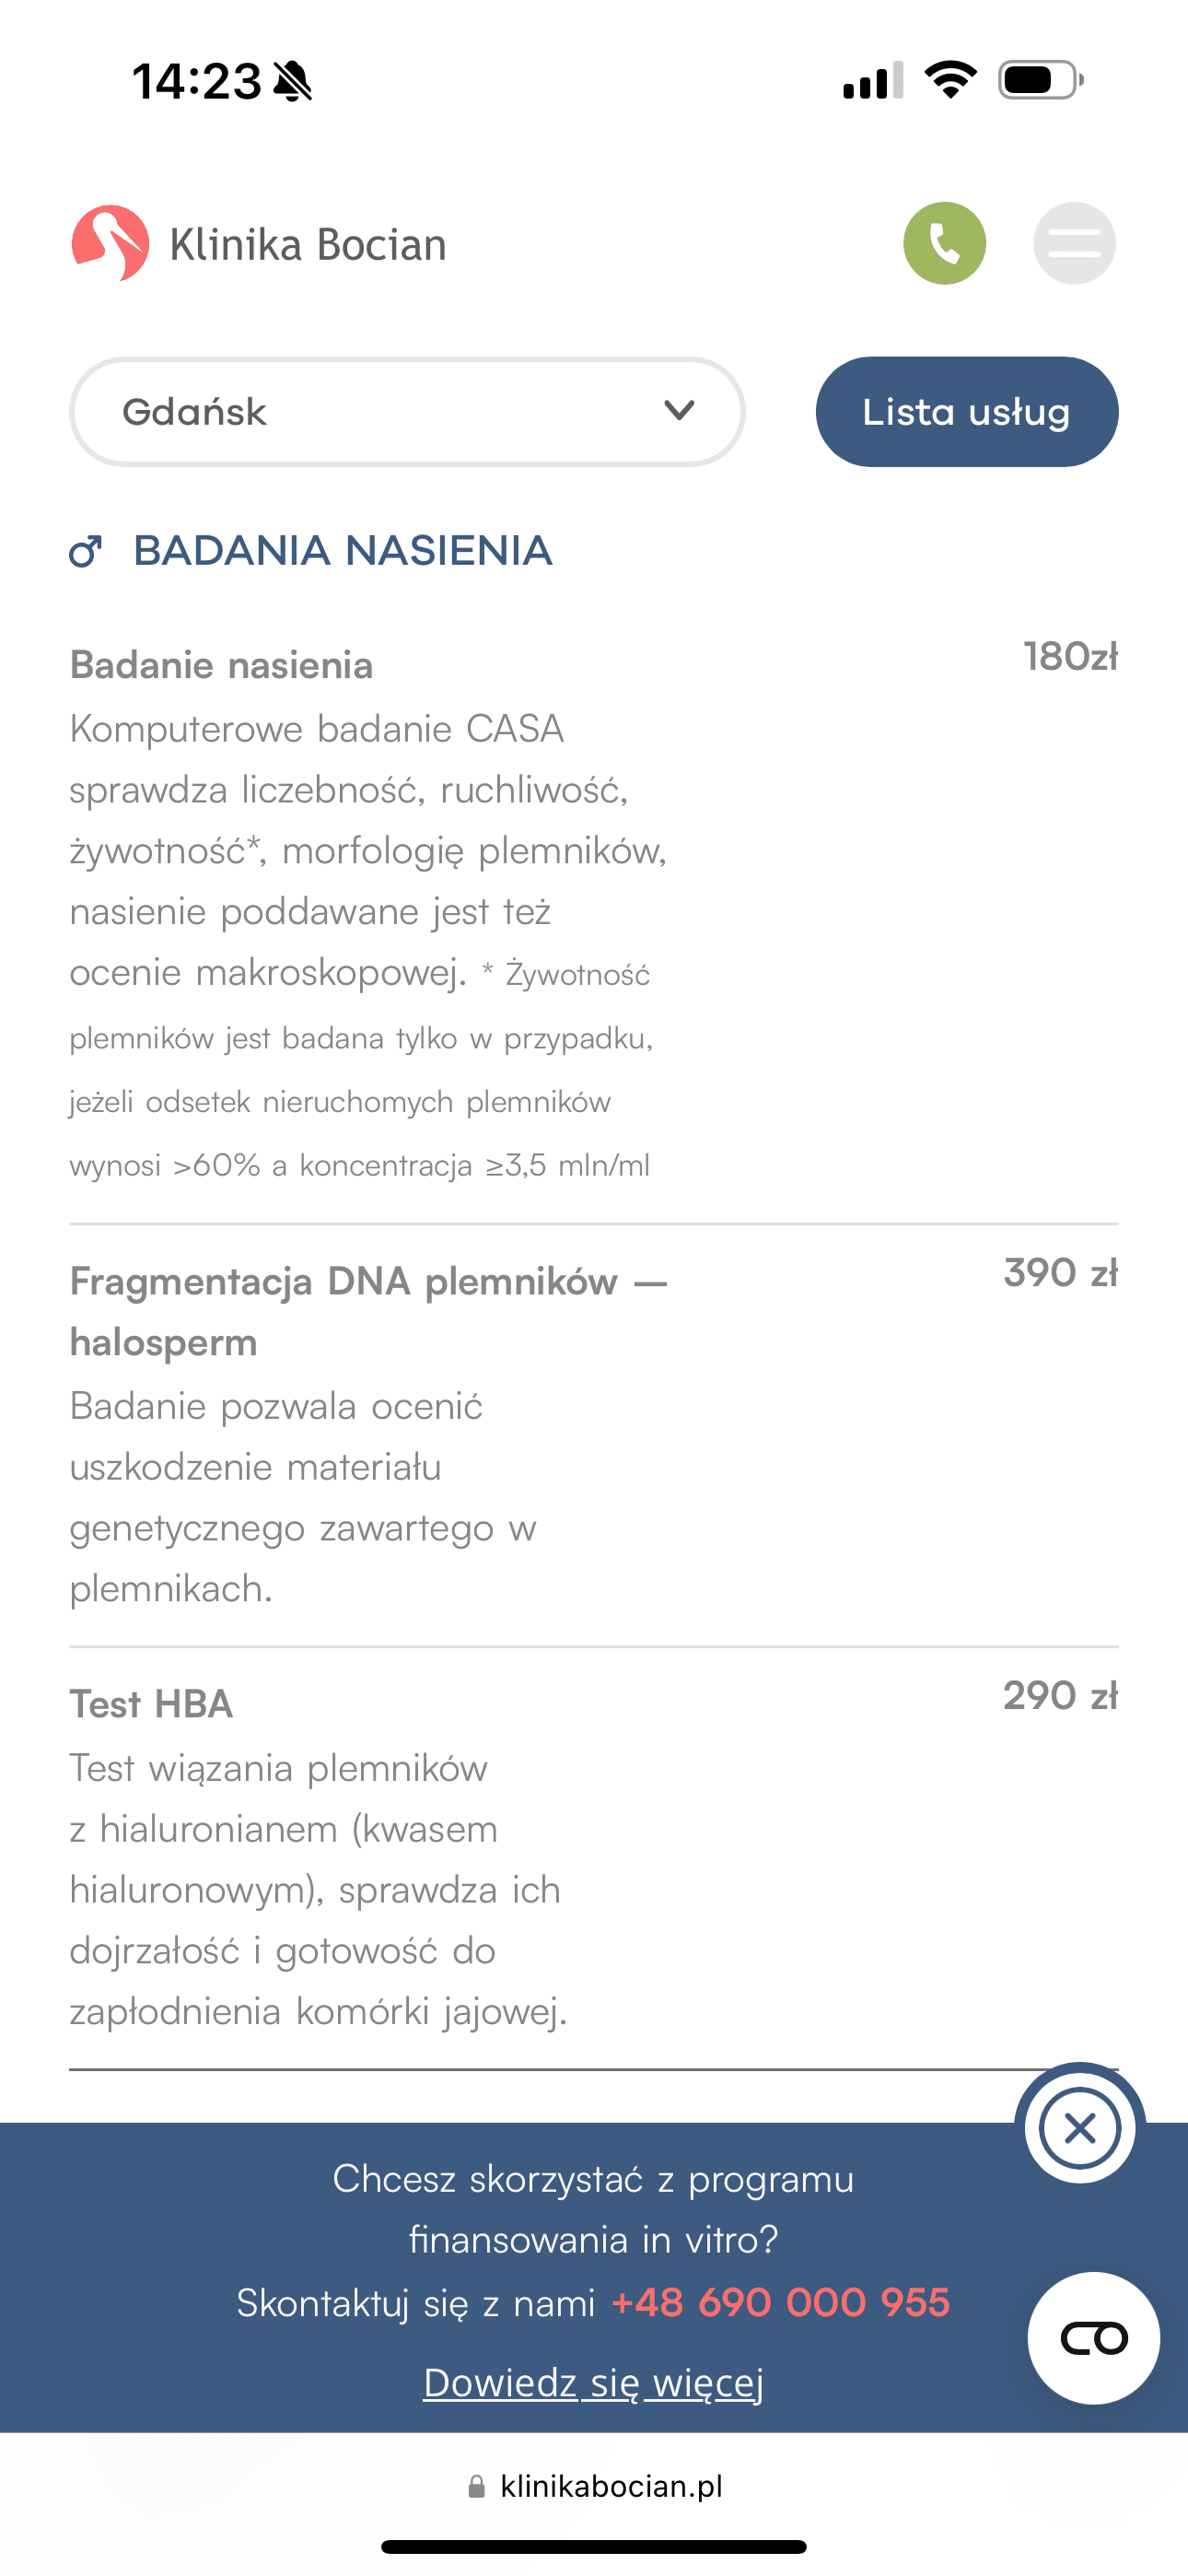This screenshot has height=2576, width=1188.
Task: Select the BADANIA NASIENIA heading
Action: point(343,551)
